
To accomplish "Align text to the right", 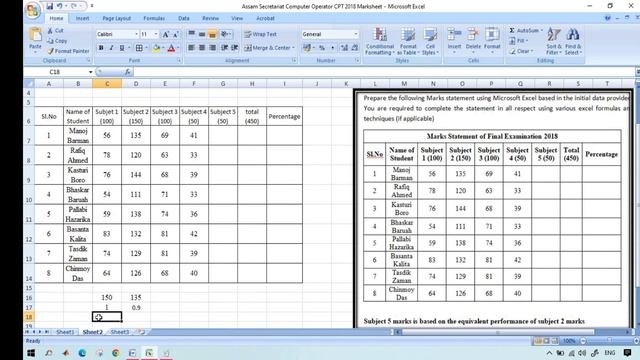I will [x=212, y=48].
